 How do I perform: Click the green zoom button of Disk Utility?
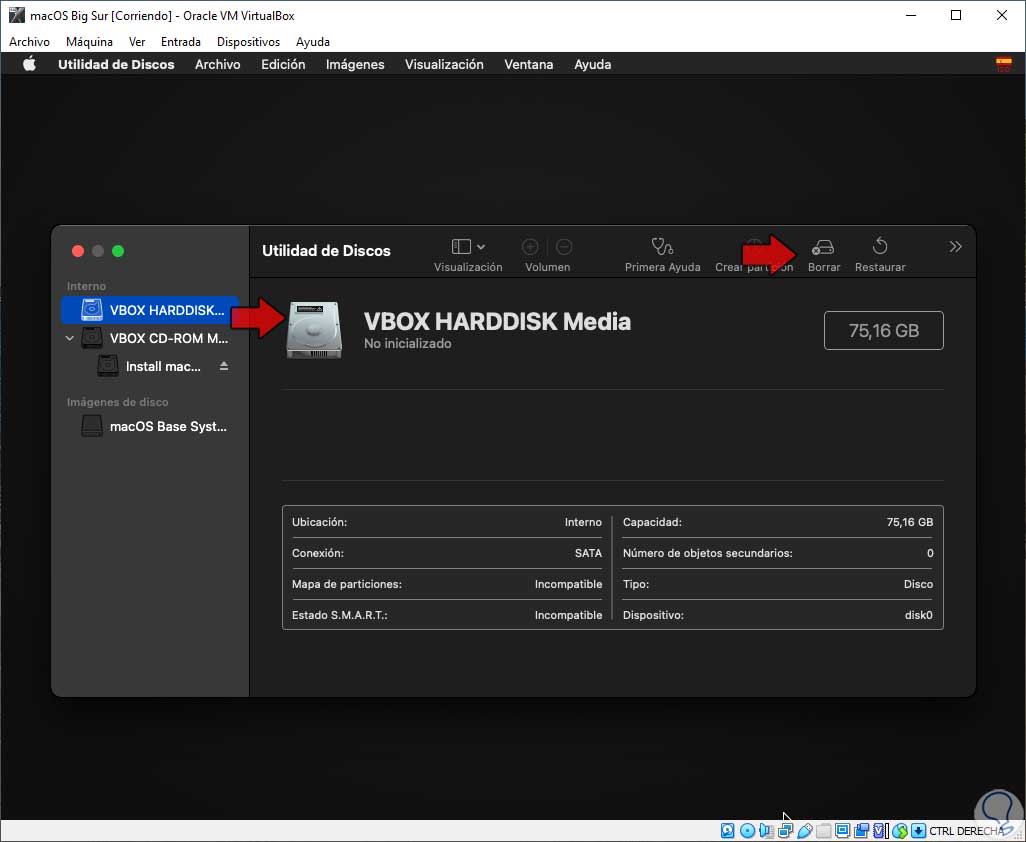click(x=118, y=251)
